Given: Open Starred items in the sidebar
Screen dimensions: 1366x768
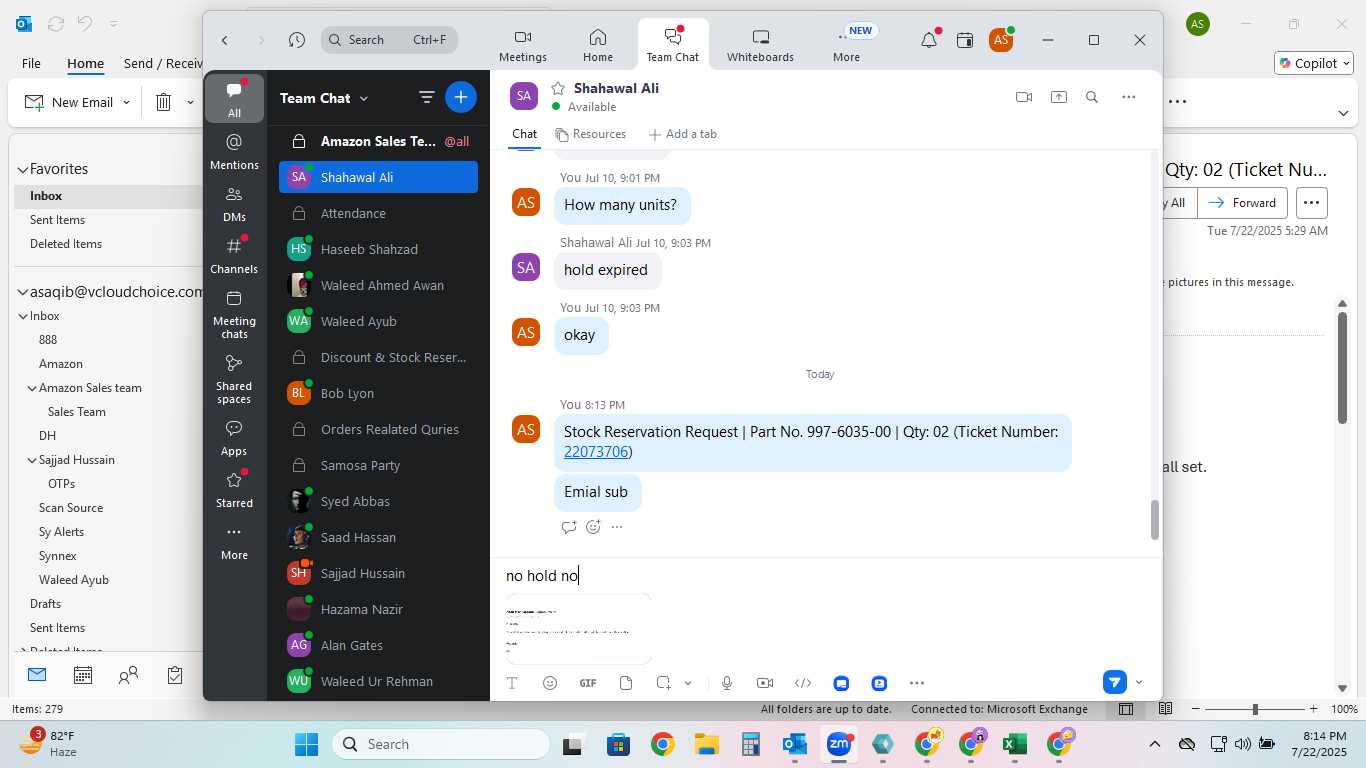Looking at the screenshot, I should (234, 489).
